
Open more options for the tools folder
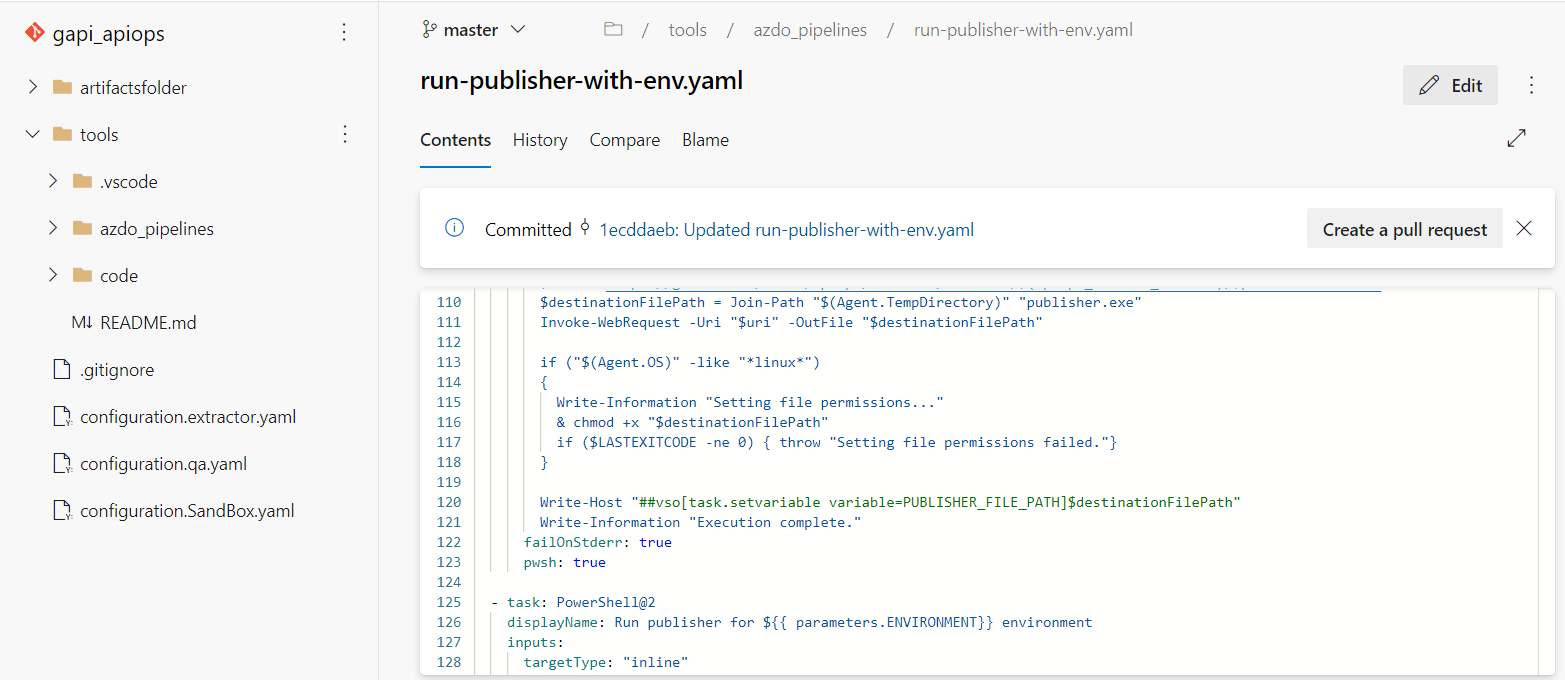coord(344,134)
